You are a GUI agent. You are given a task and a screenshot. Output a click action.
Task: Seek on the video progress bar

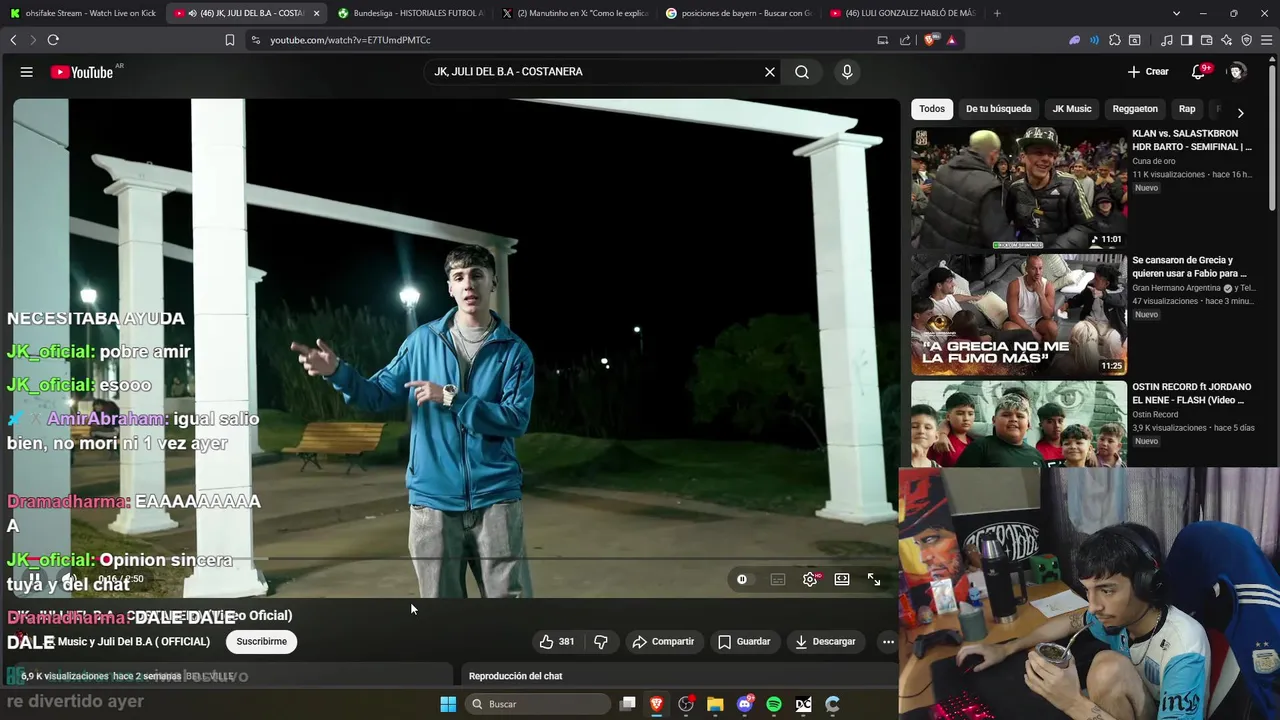[456, 558]
